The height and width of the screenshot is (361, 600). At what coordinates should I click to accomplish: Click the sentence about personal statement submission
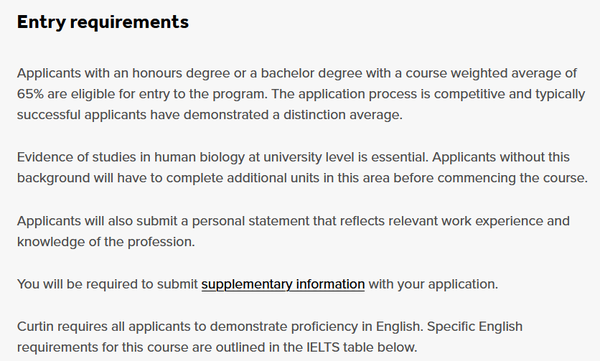(293, 231)
